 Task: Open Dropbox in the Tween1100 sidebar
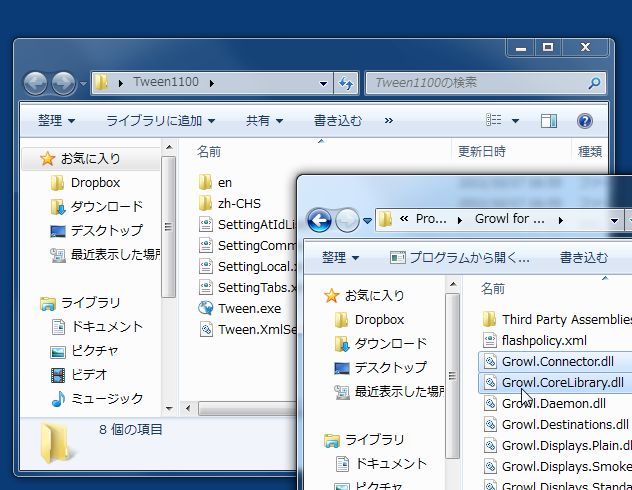coord(85,183)
